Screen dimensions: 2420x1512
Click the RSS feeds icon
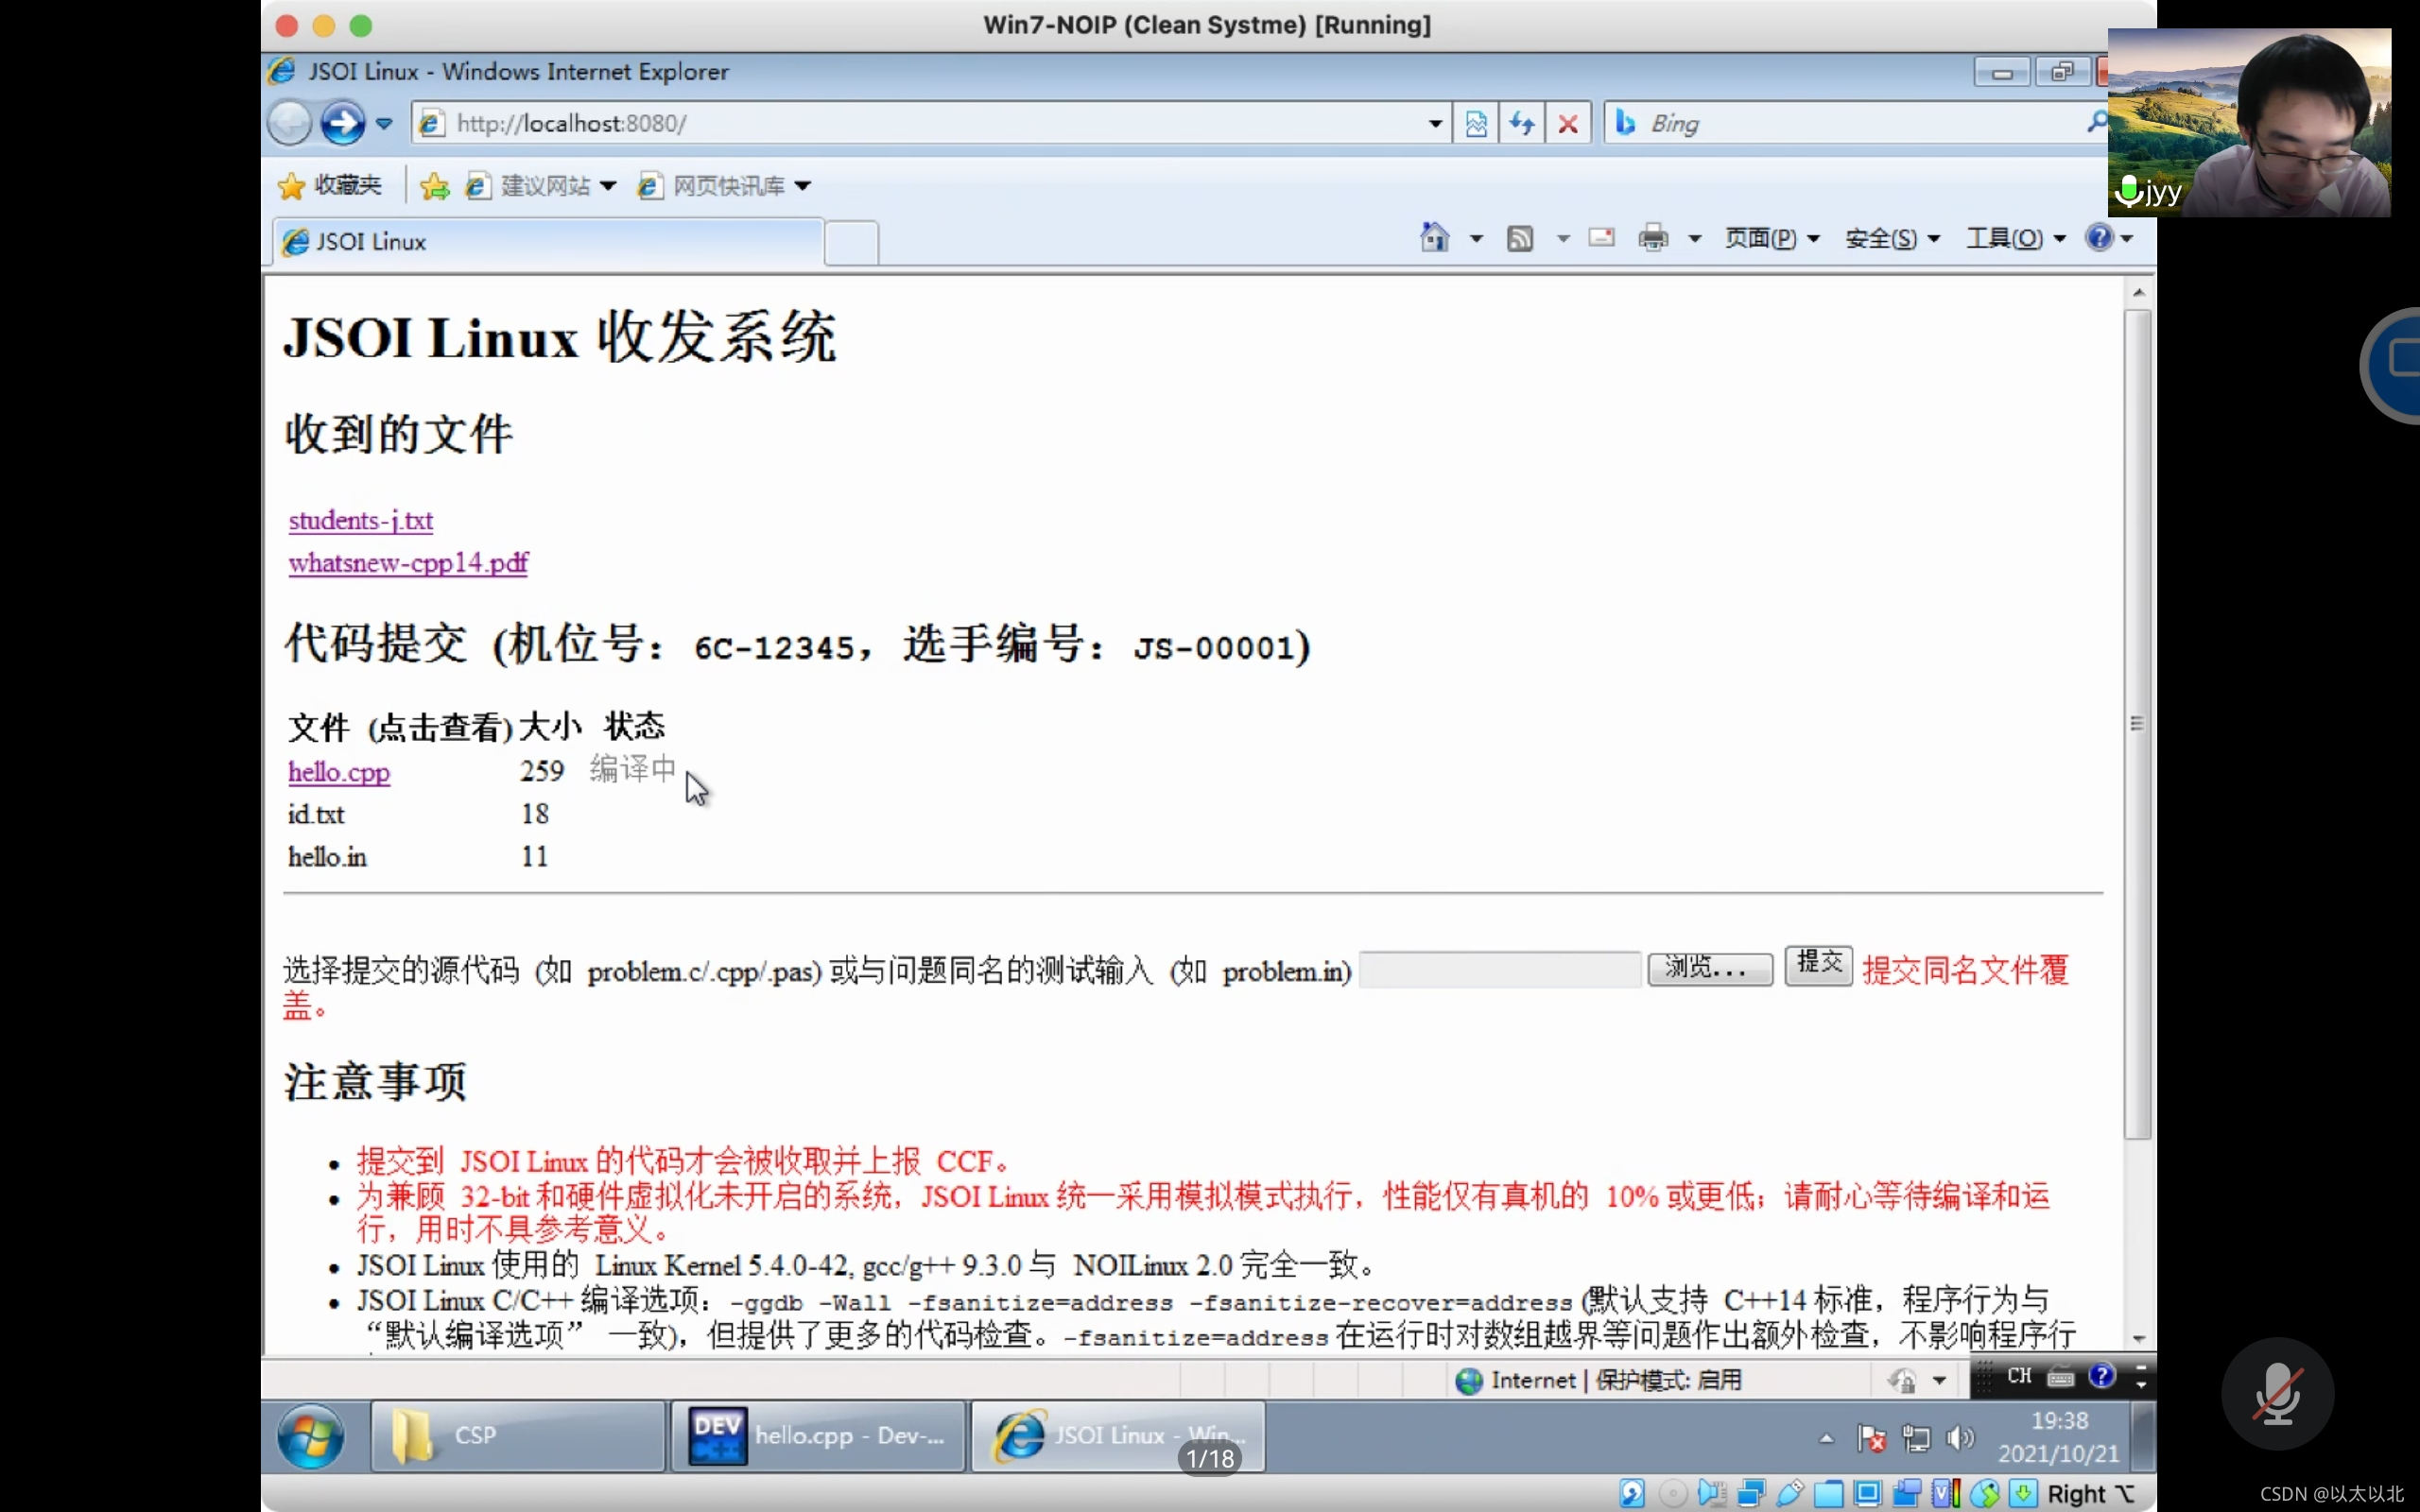[1519, 238]
